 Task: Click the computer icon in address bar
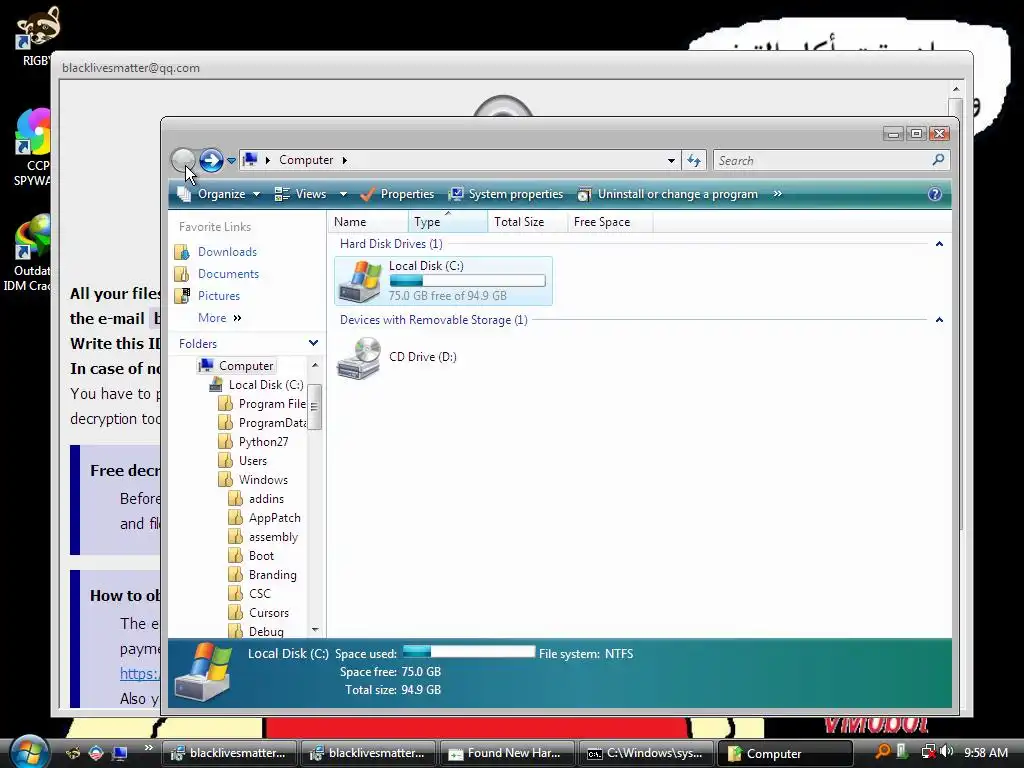click(250, 160)
